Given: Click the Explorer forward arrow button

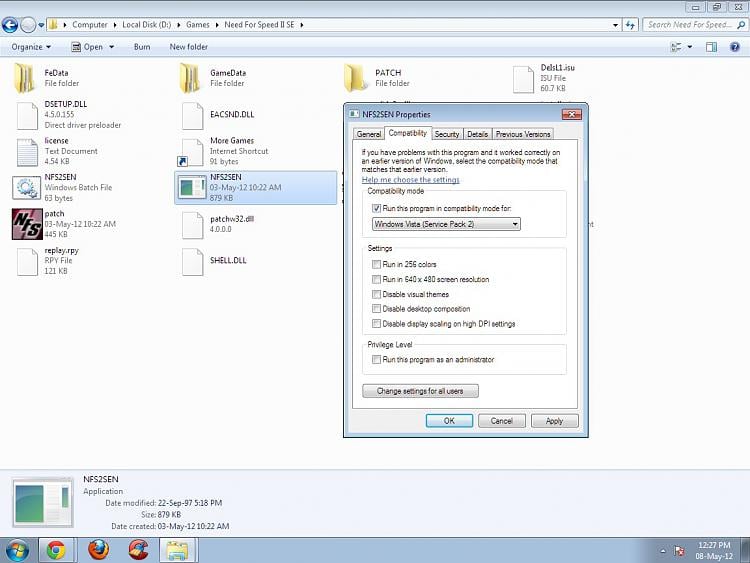Looking at the screenshot, I should pos(28,24).
